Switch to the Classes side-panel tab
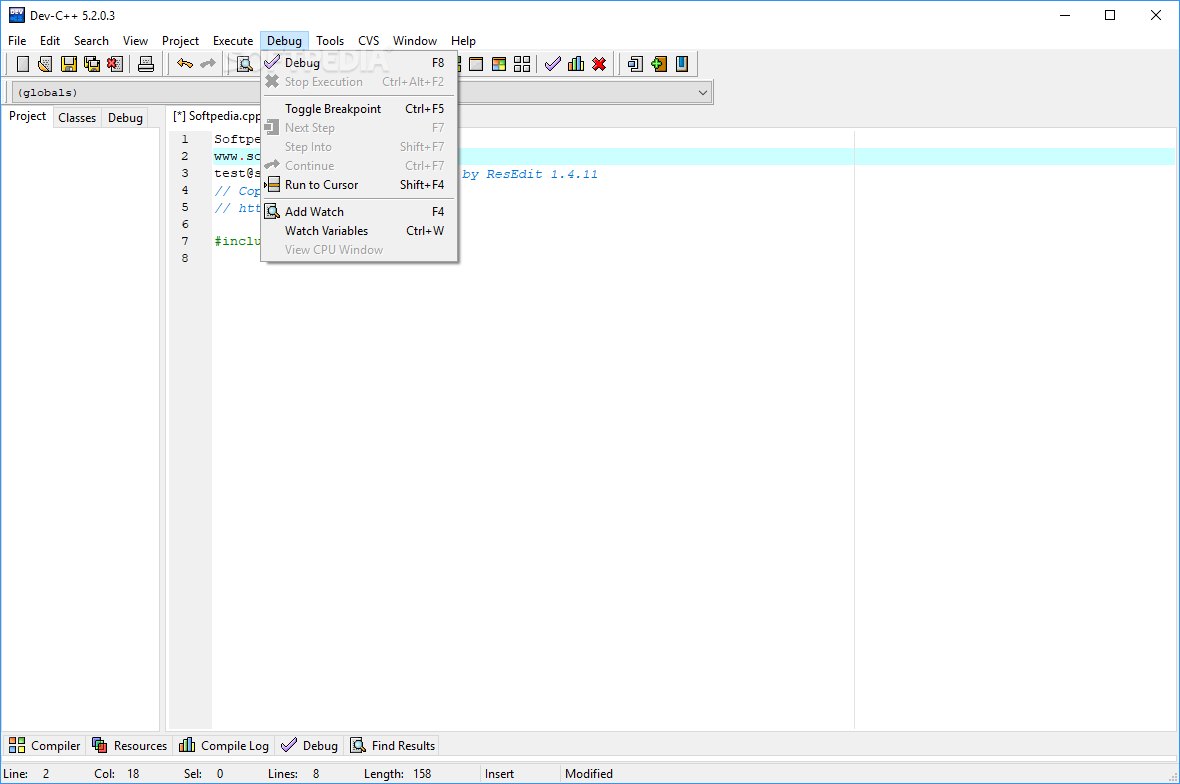This screenshot has height=784, width=1180. click(77, 118)
